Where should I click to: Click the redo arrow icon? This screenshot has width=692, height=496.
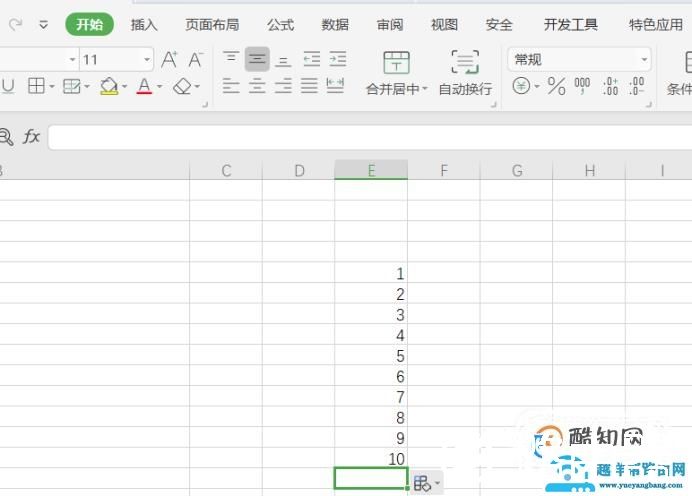[15, 24]
